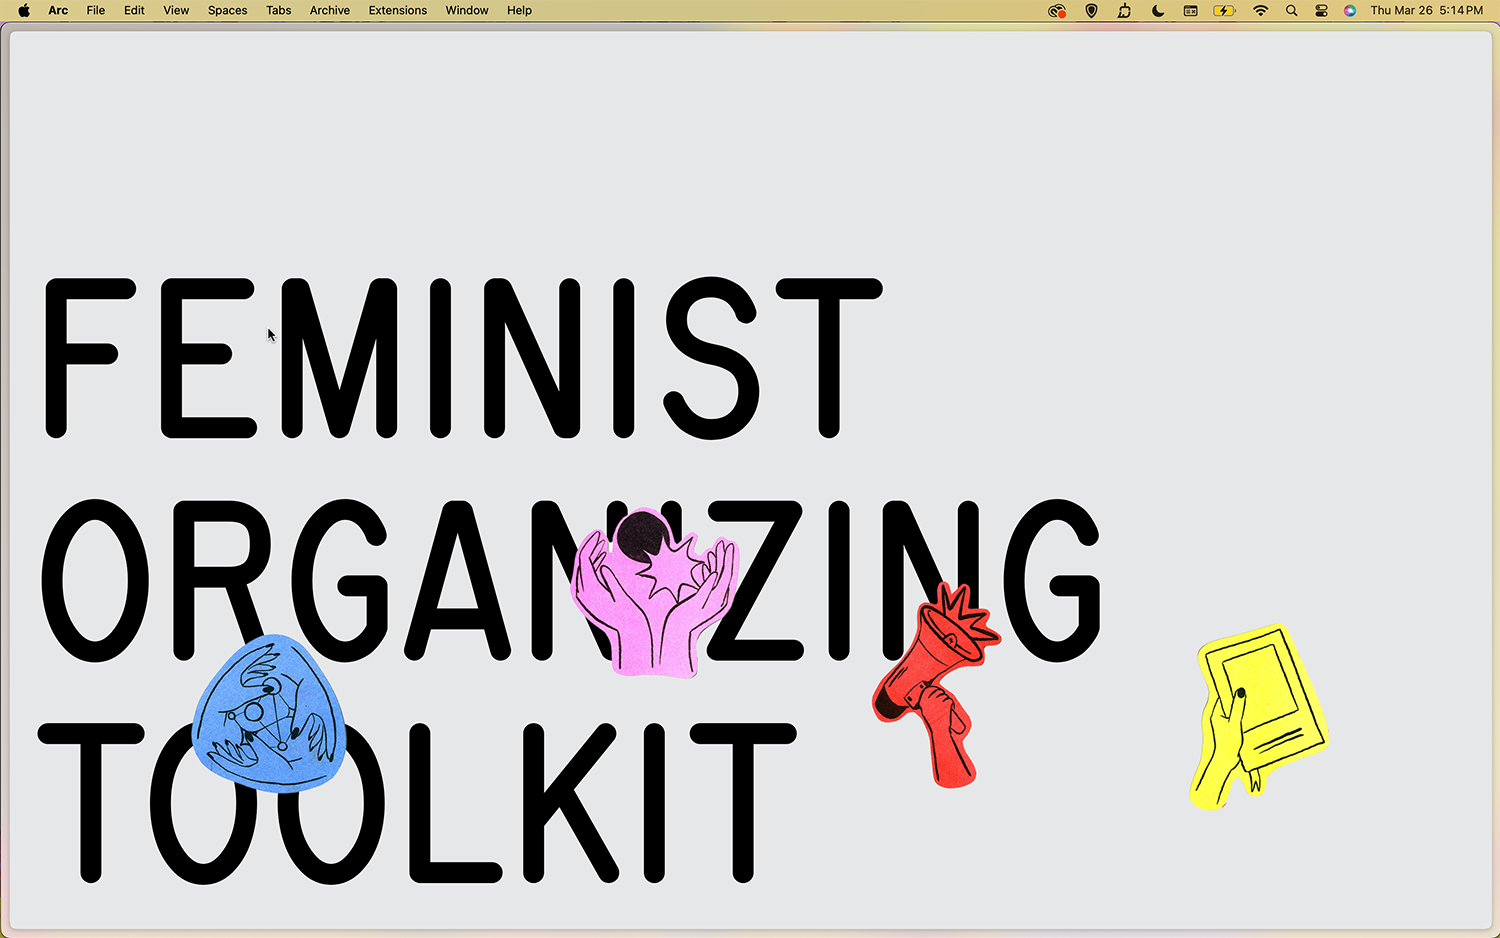Screen dimensions: 1500x938
Task: Open the Archive menu
Action: 329,11
